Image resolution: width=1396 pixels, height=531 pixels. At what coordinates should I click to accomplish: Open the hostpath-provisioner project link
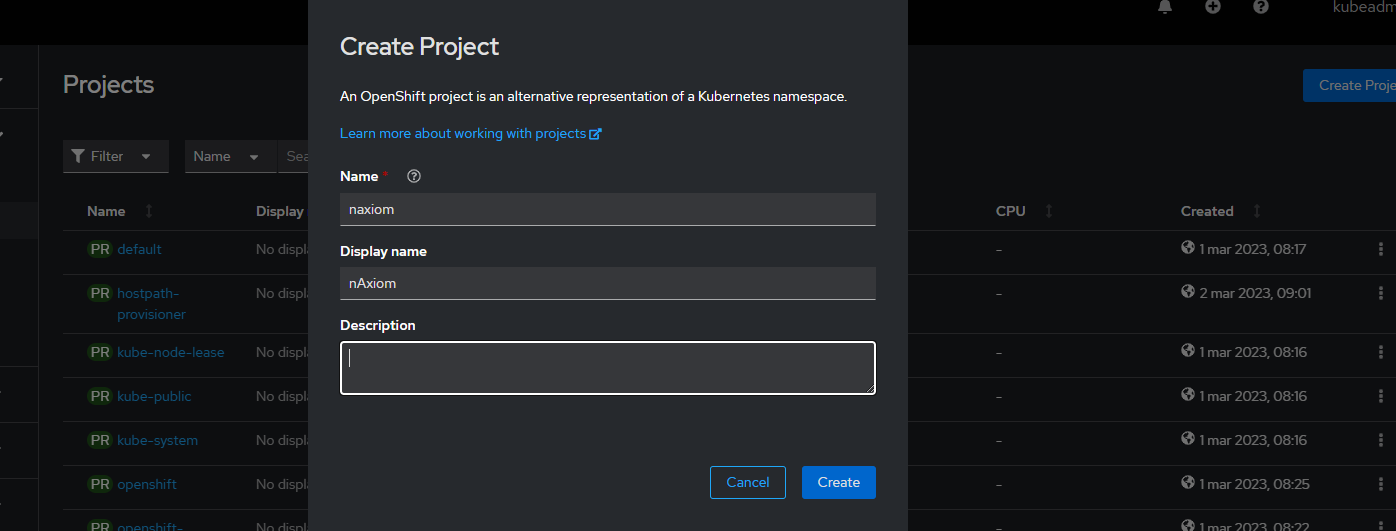tap(152, 304)
